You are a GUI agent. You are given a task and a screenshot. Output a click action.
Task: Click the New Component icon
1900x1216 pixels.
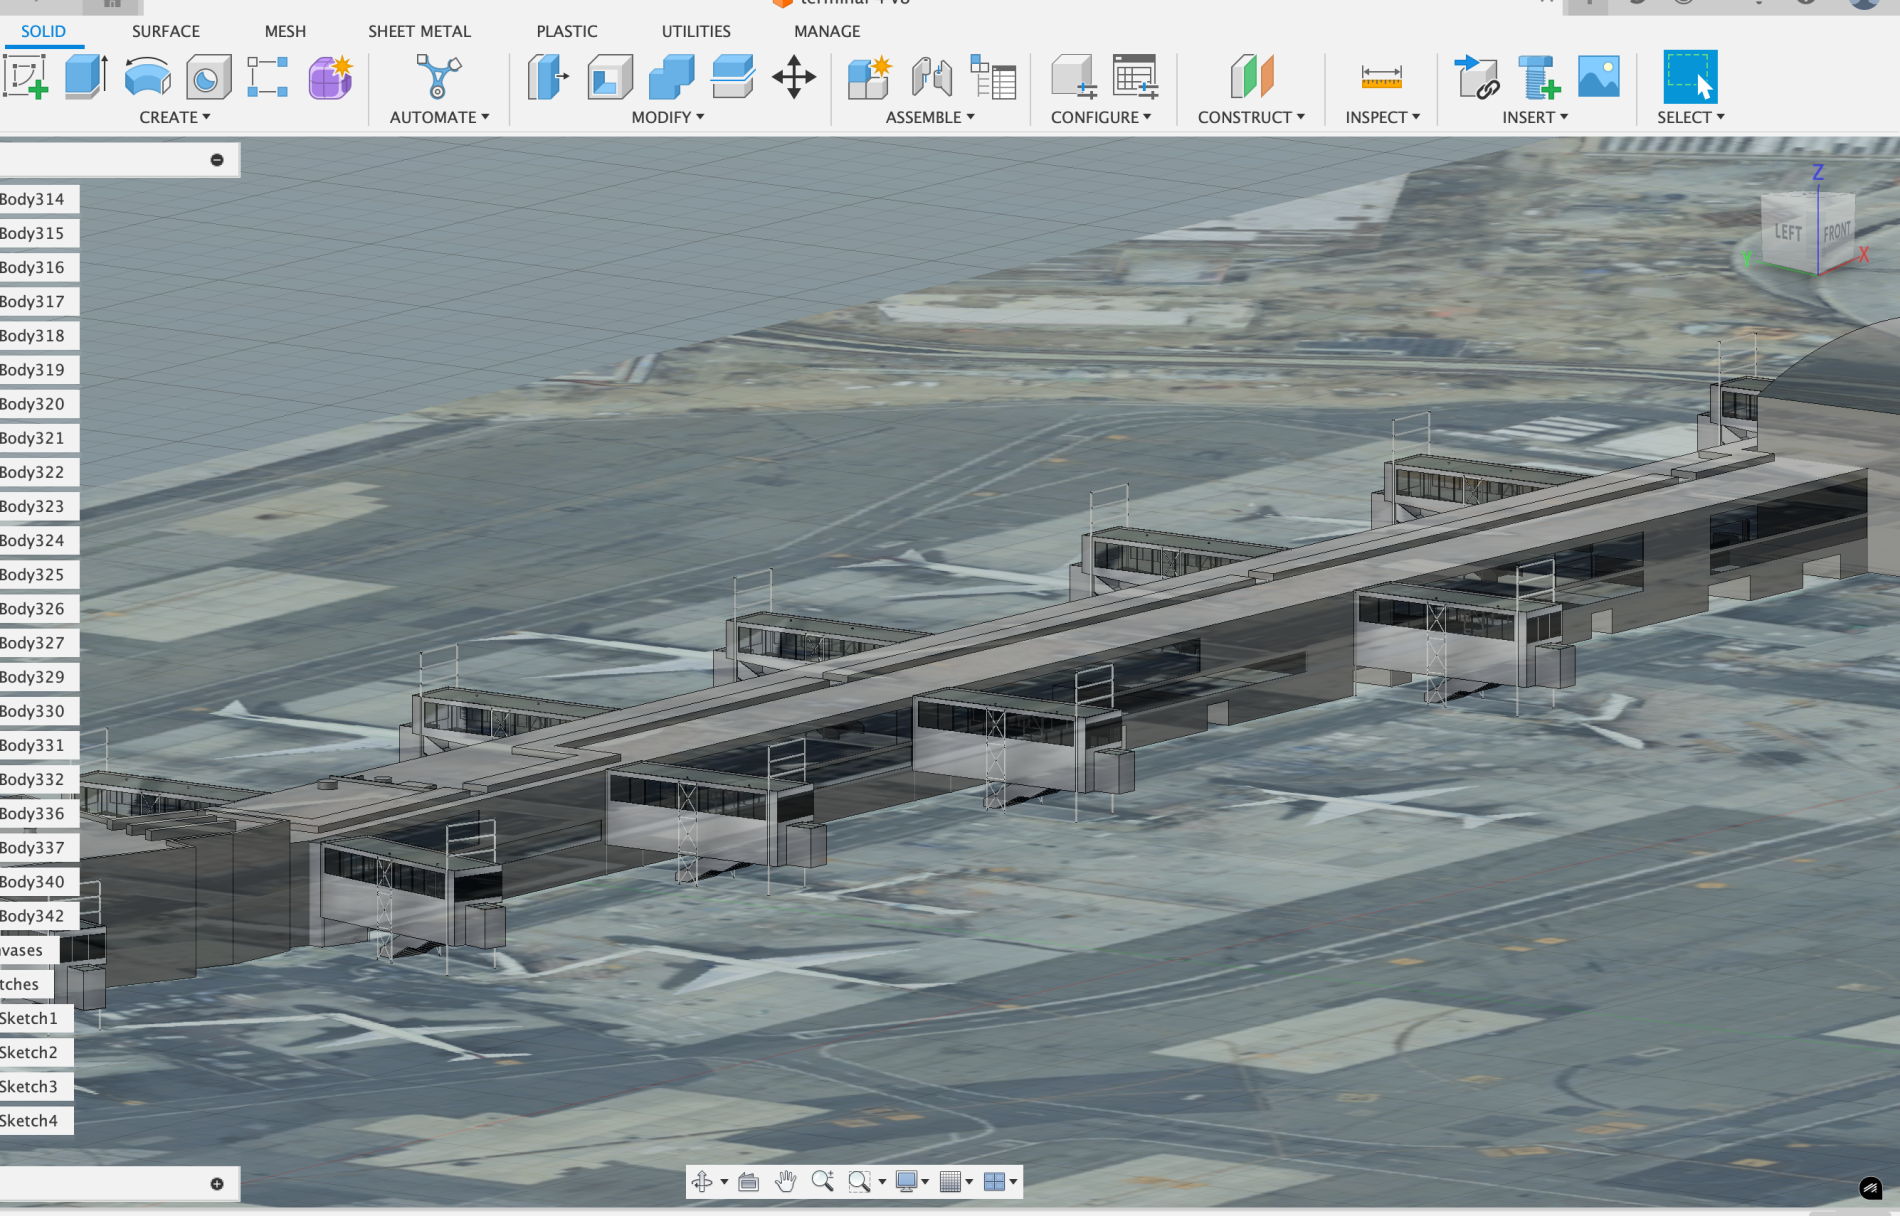click(x=869, y=77)
